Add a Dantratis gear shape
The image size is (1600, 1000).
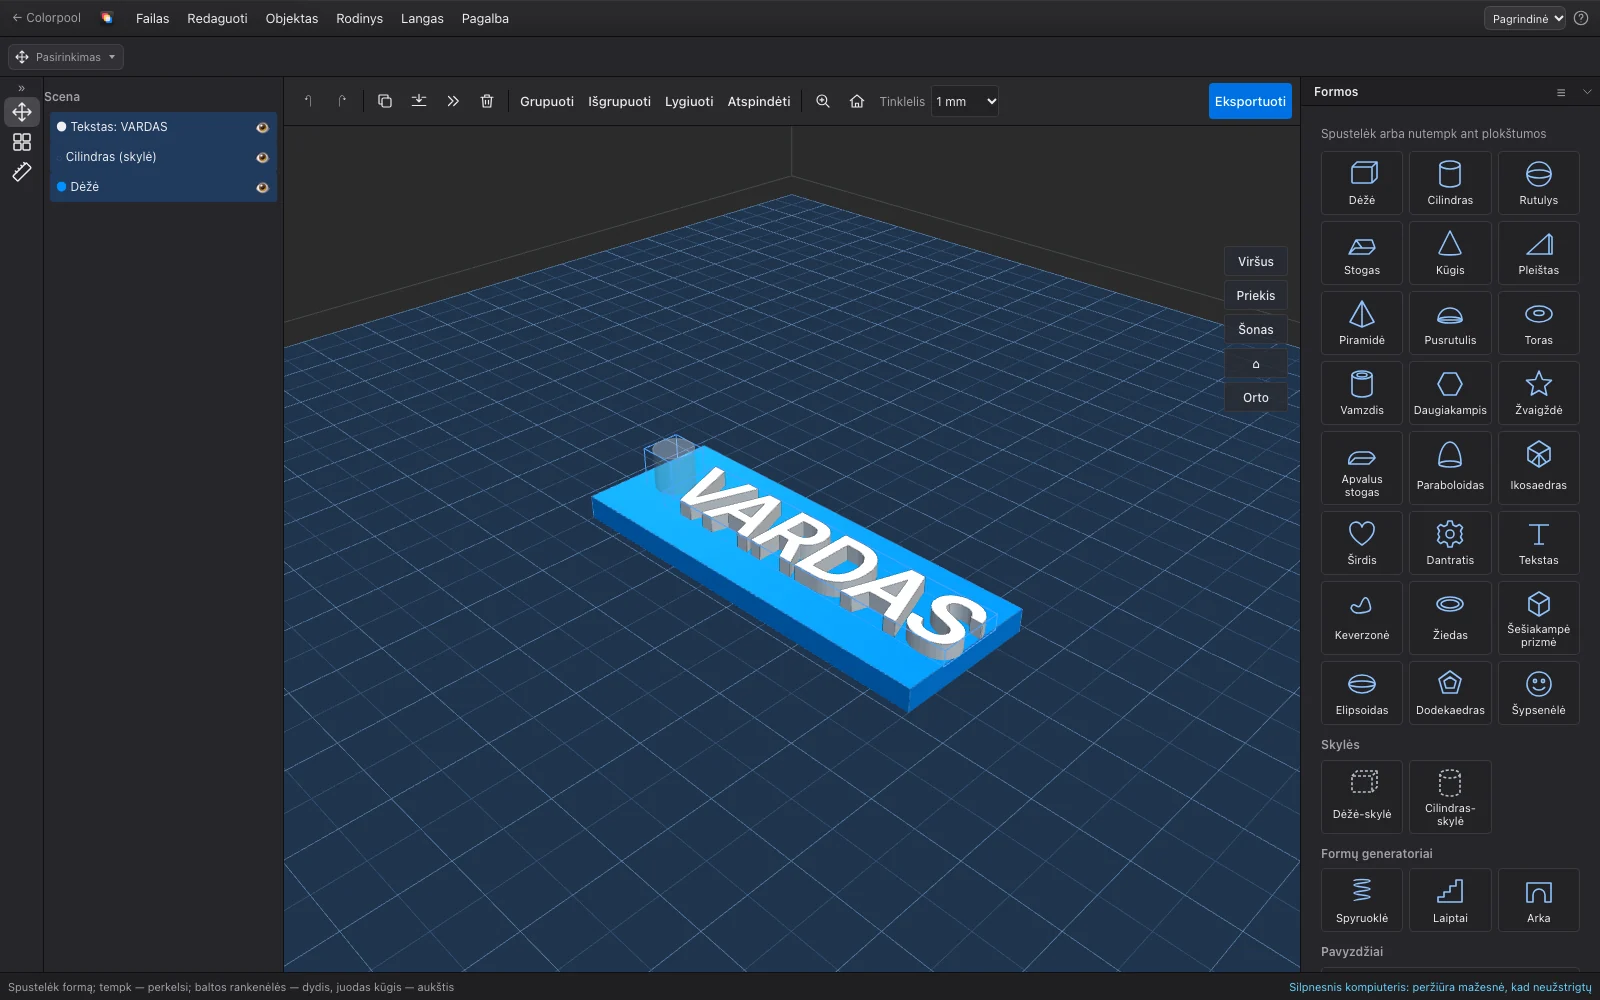[1450, 543]
